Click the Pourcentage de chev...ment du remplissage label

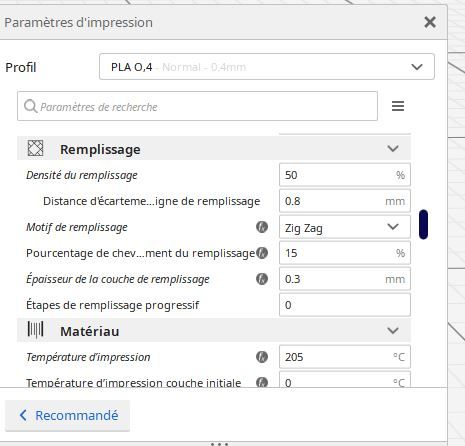tap(140, 253)
